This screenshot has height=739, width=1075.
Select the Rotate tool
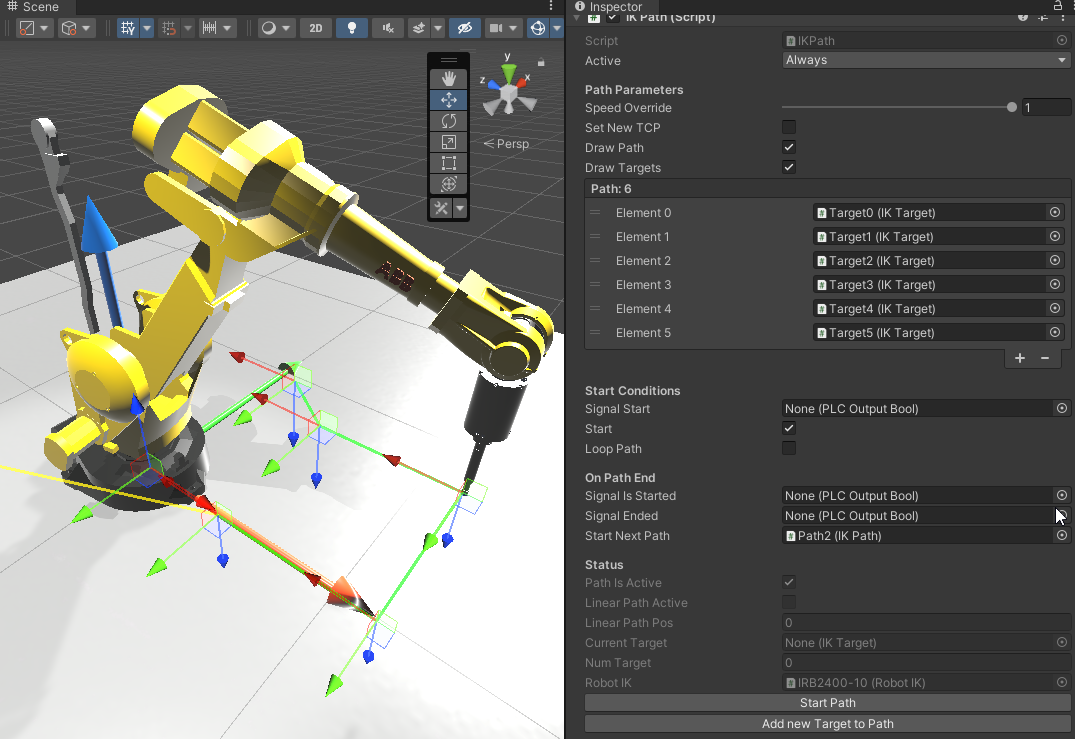coord(448,120)
